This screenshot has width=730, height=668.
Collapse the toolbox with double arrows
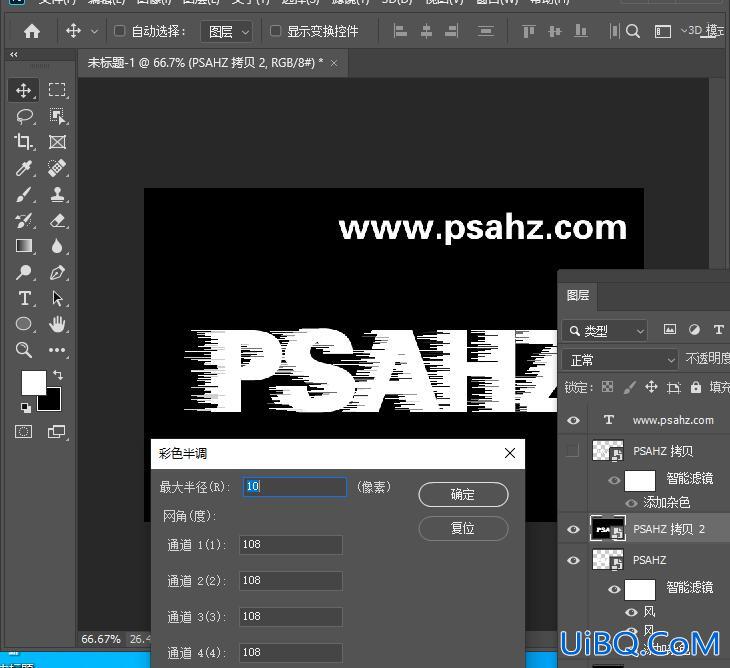click(14, 54)
